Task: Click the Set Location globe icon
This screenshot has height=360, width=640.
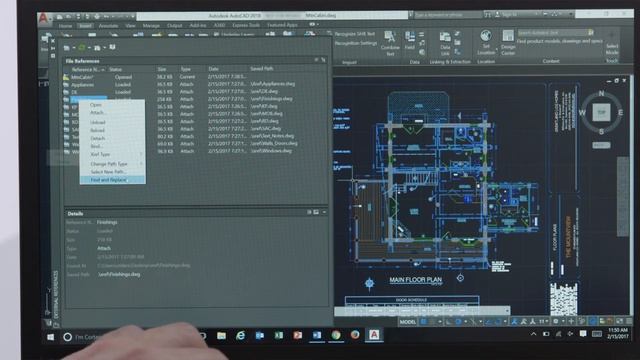Action: point(485,36)
